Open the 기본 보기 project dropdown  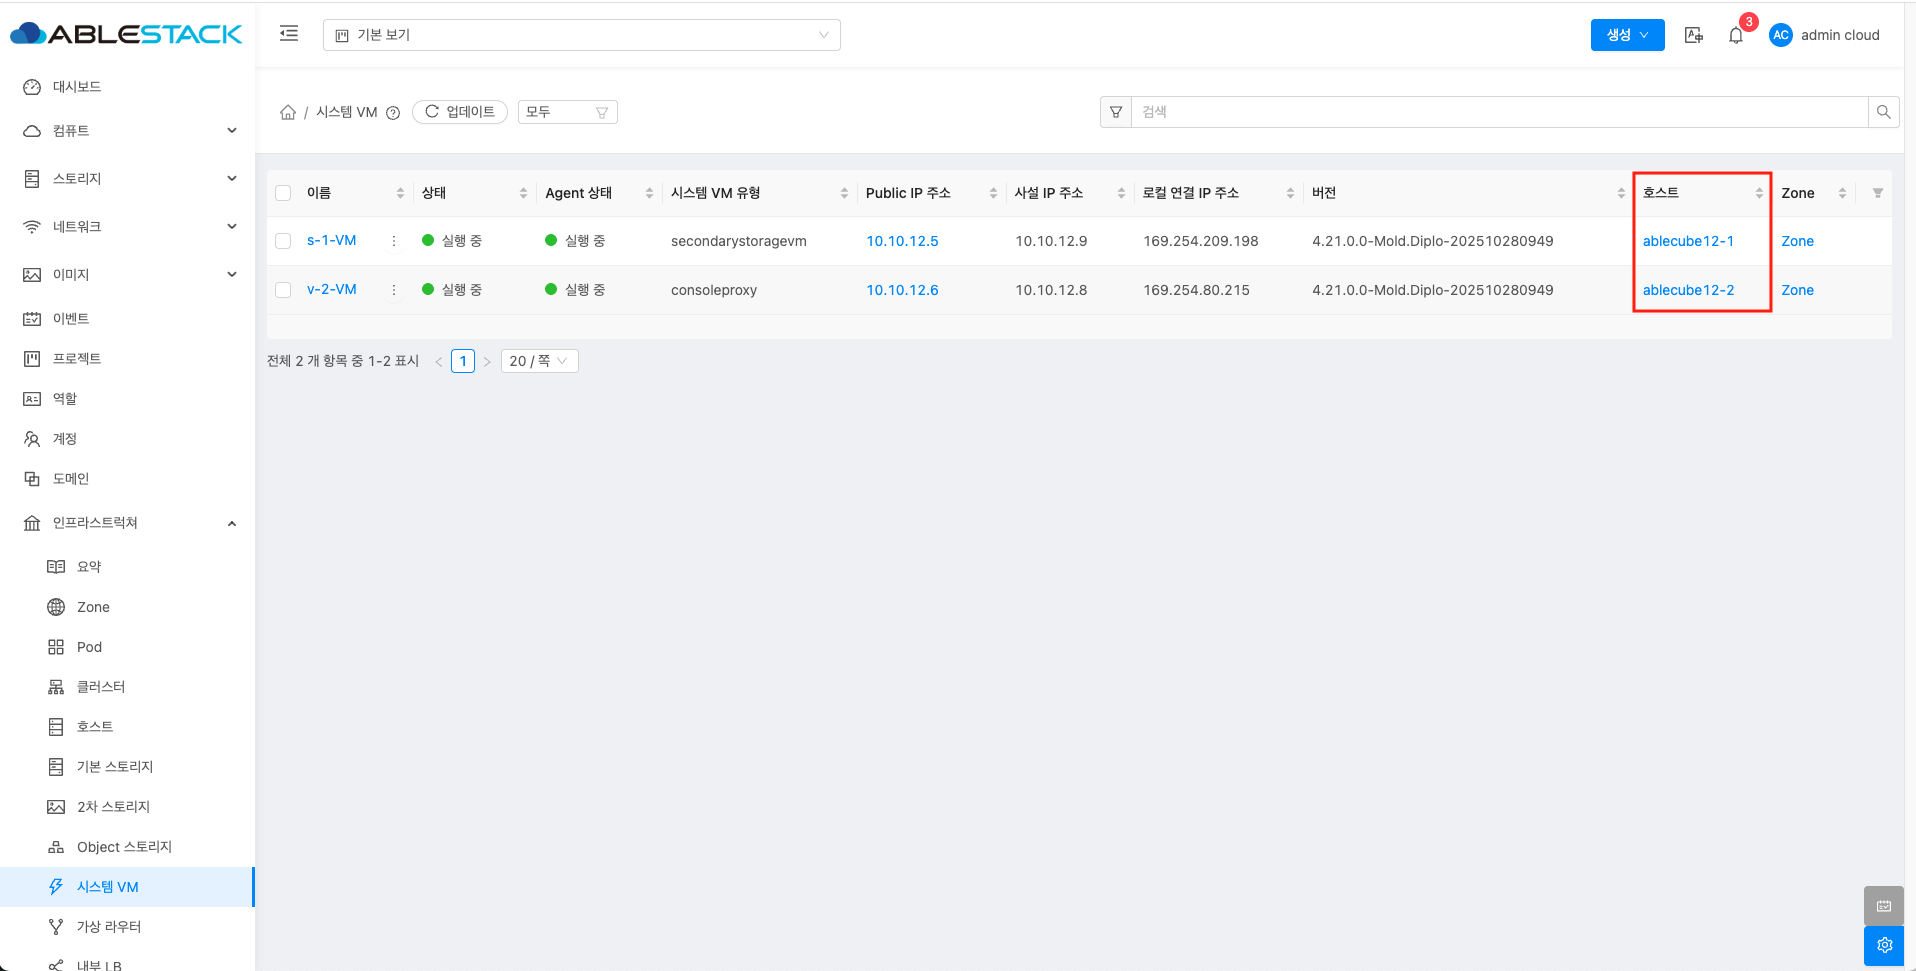(x=581, y=35)
